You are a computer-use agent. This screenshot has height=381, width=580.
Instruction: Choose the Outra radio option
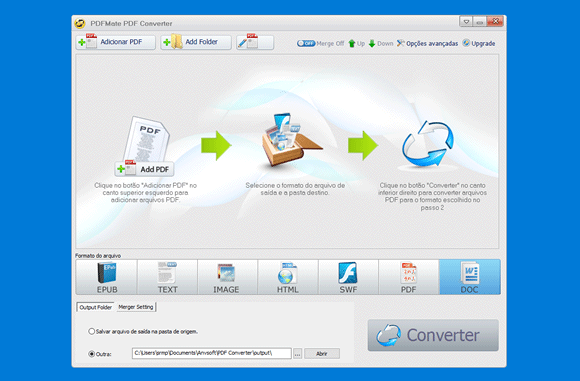[x=100, y=354]
